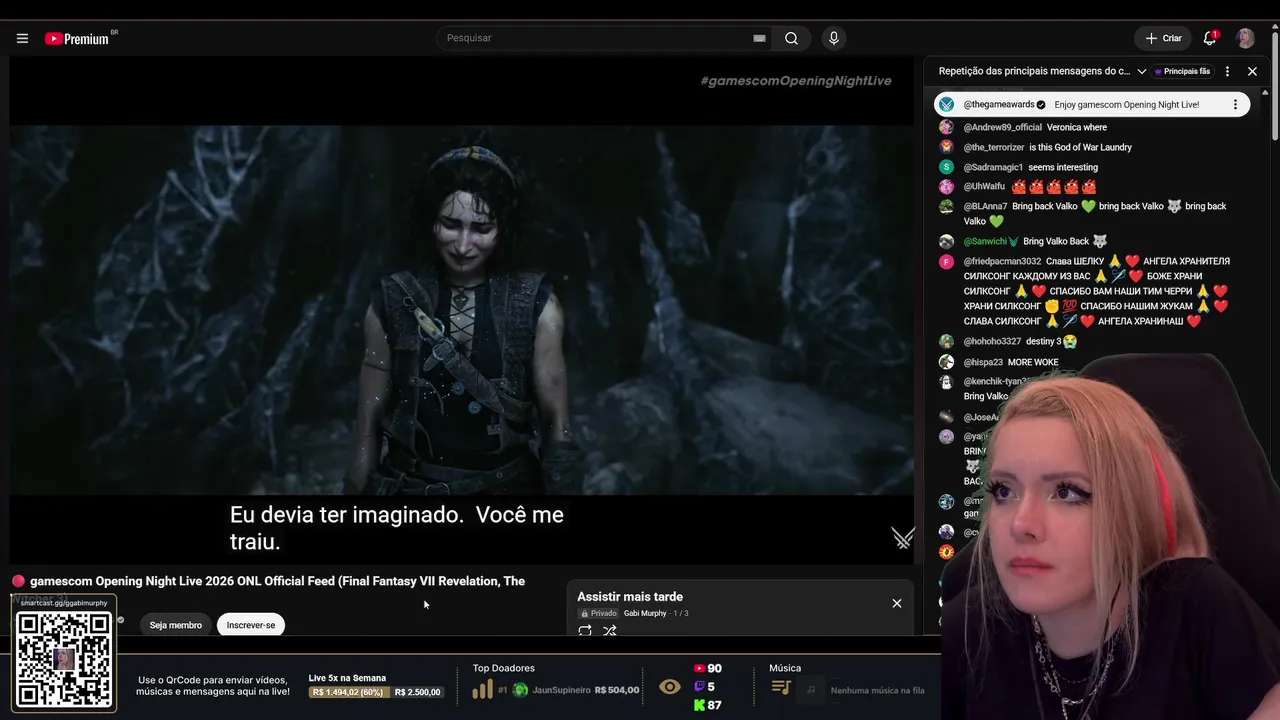Click @BLAnna7 chat avatar
Viewport: 1280px width, 720px height.
(946, 207)
